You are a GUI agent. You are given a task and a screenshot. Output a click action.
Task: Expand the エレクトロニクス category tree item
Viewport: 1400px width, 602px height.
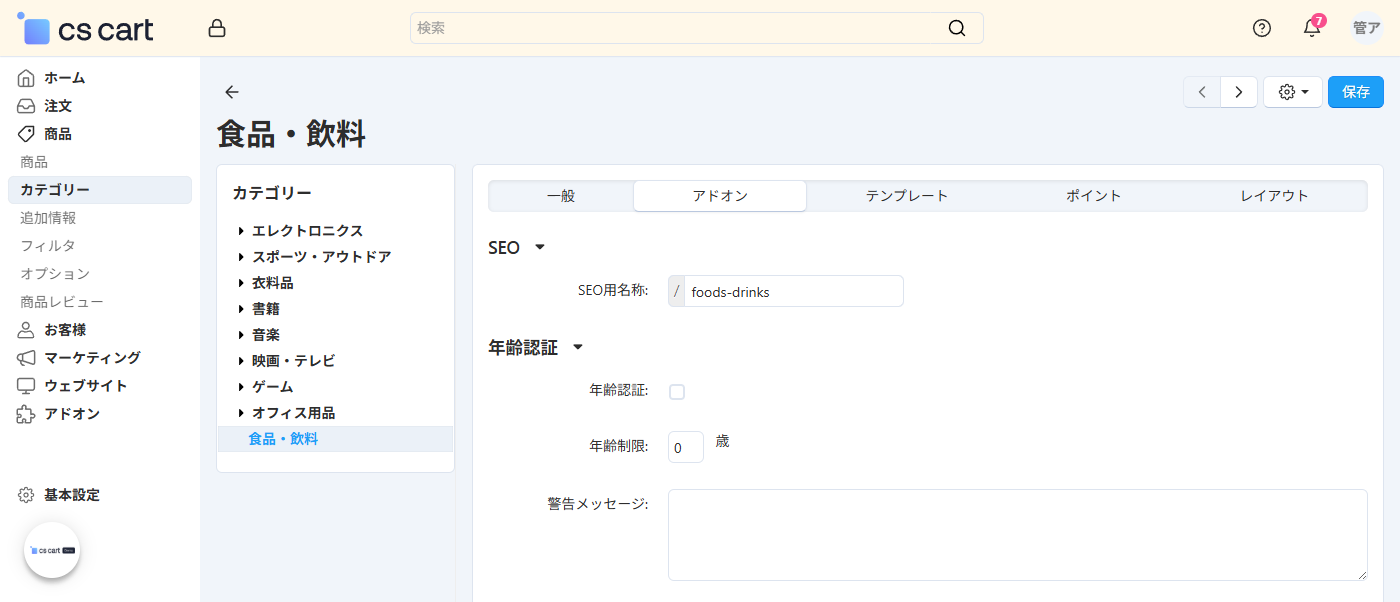pos(240,230)
